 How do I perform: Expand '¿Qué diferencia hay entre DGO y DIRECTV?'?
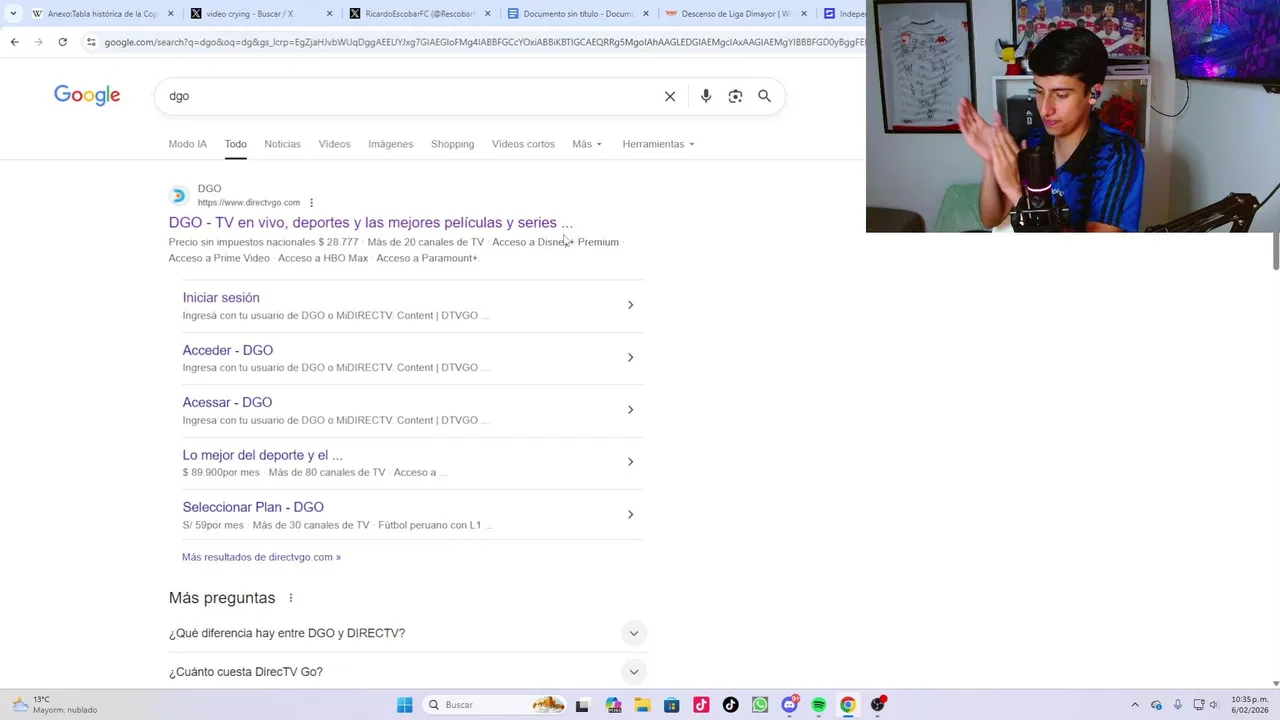[x=408, y=633]
